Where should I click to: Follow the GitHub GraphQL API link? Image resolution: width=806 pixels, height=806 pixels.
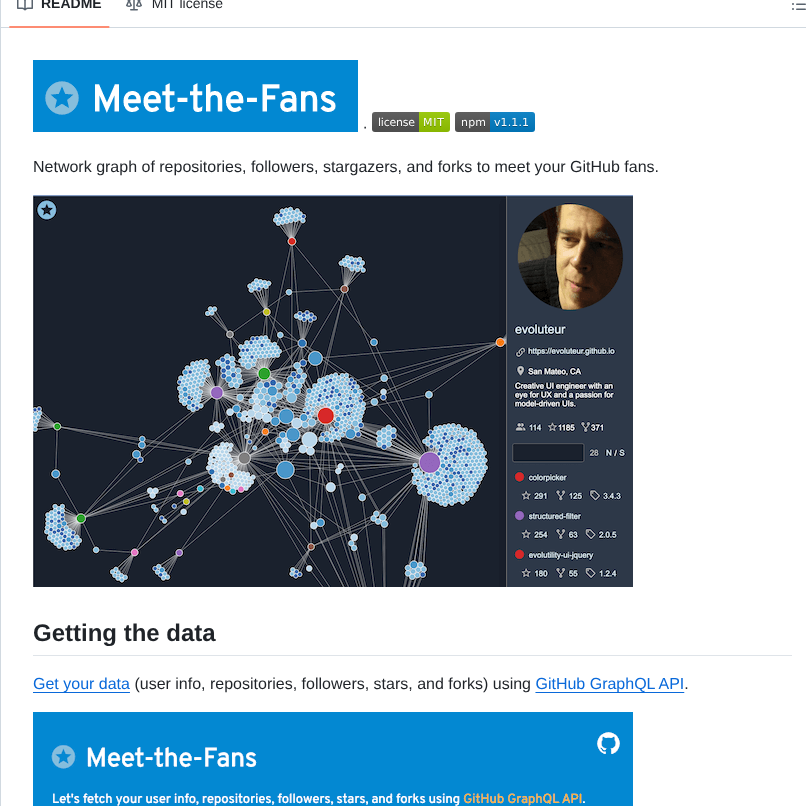coord(609,683)
